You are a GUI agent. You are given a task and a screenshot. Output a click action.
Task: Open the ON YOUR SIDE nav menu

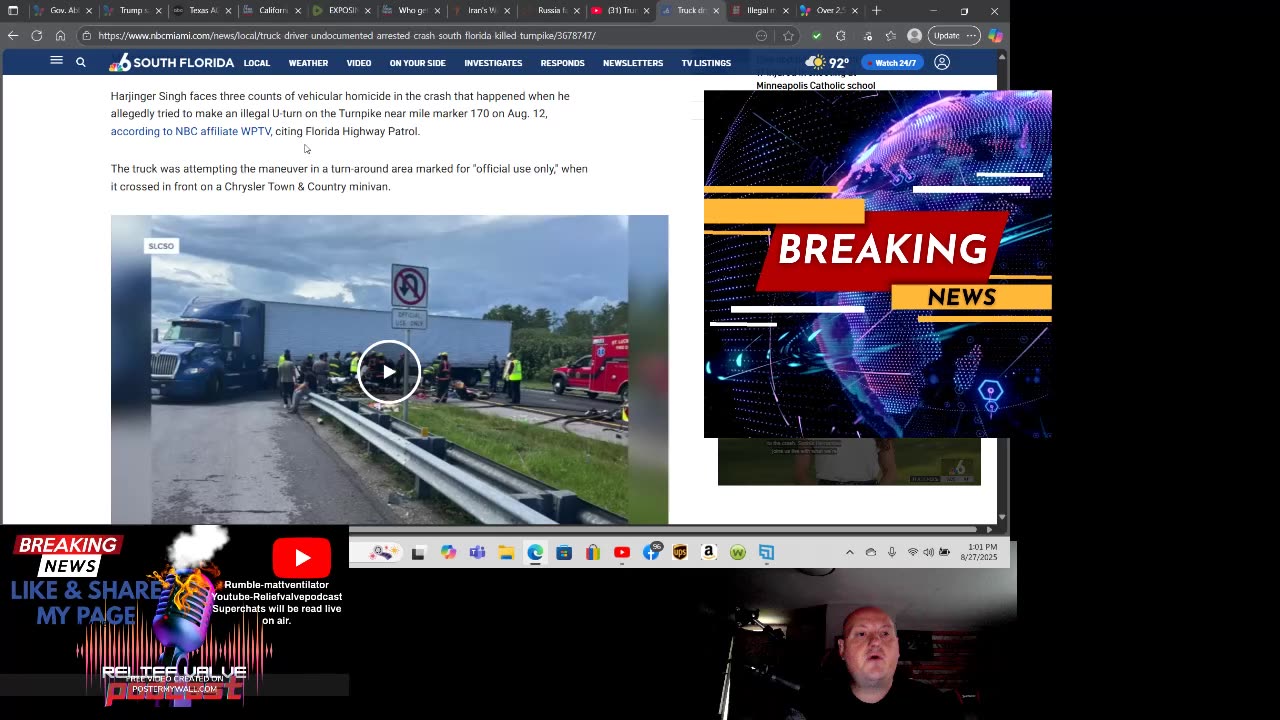click(418, 63)
